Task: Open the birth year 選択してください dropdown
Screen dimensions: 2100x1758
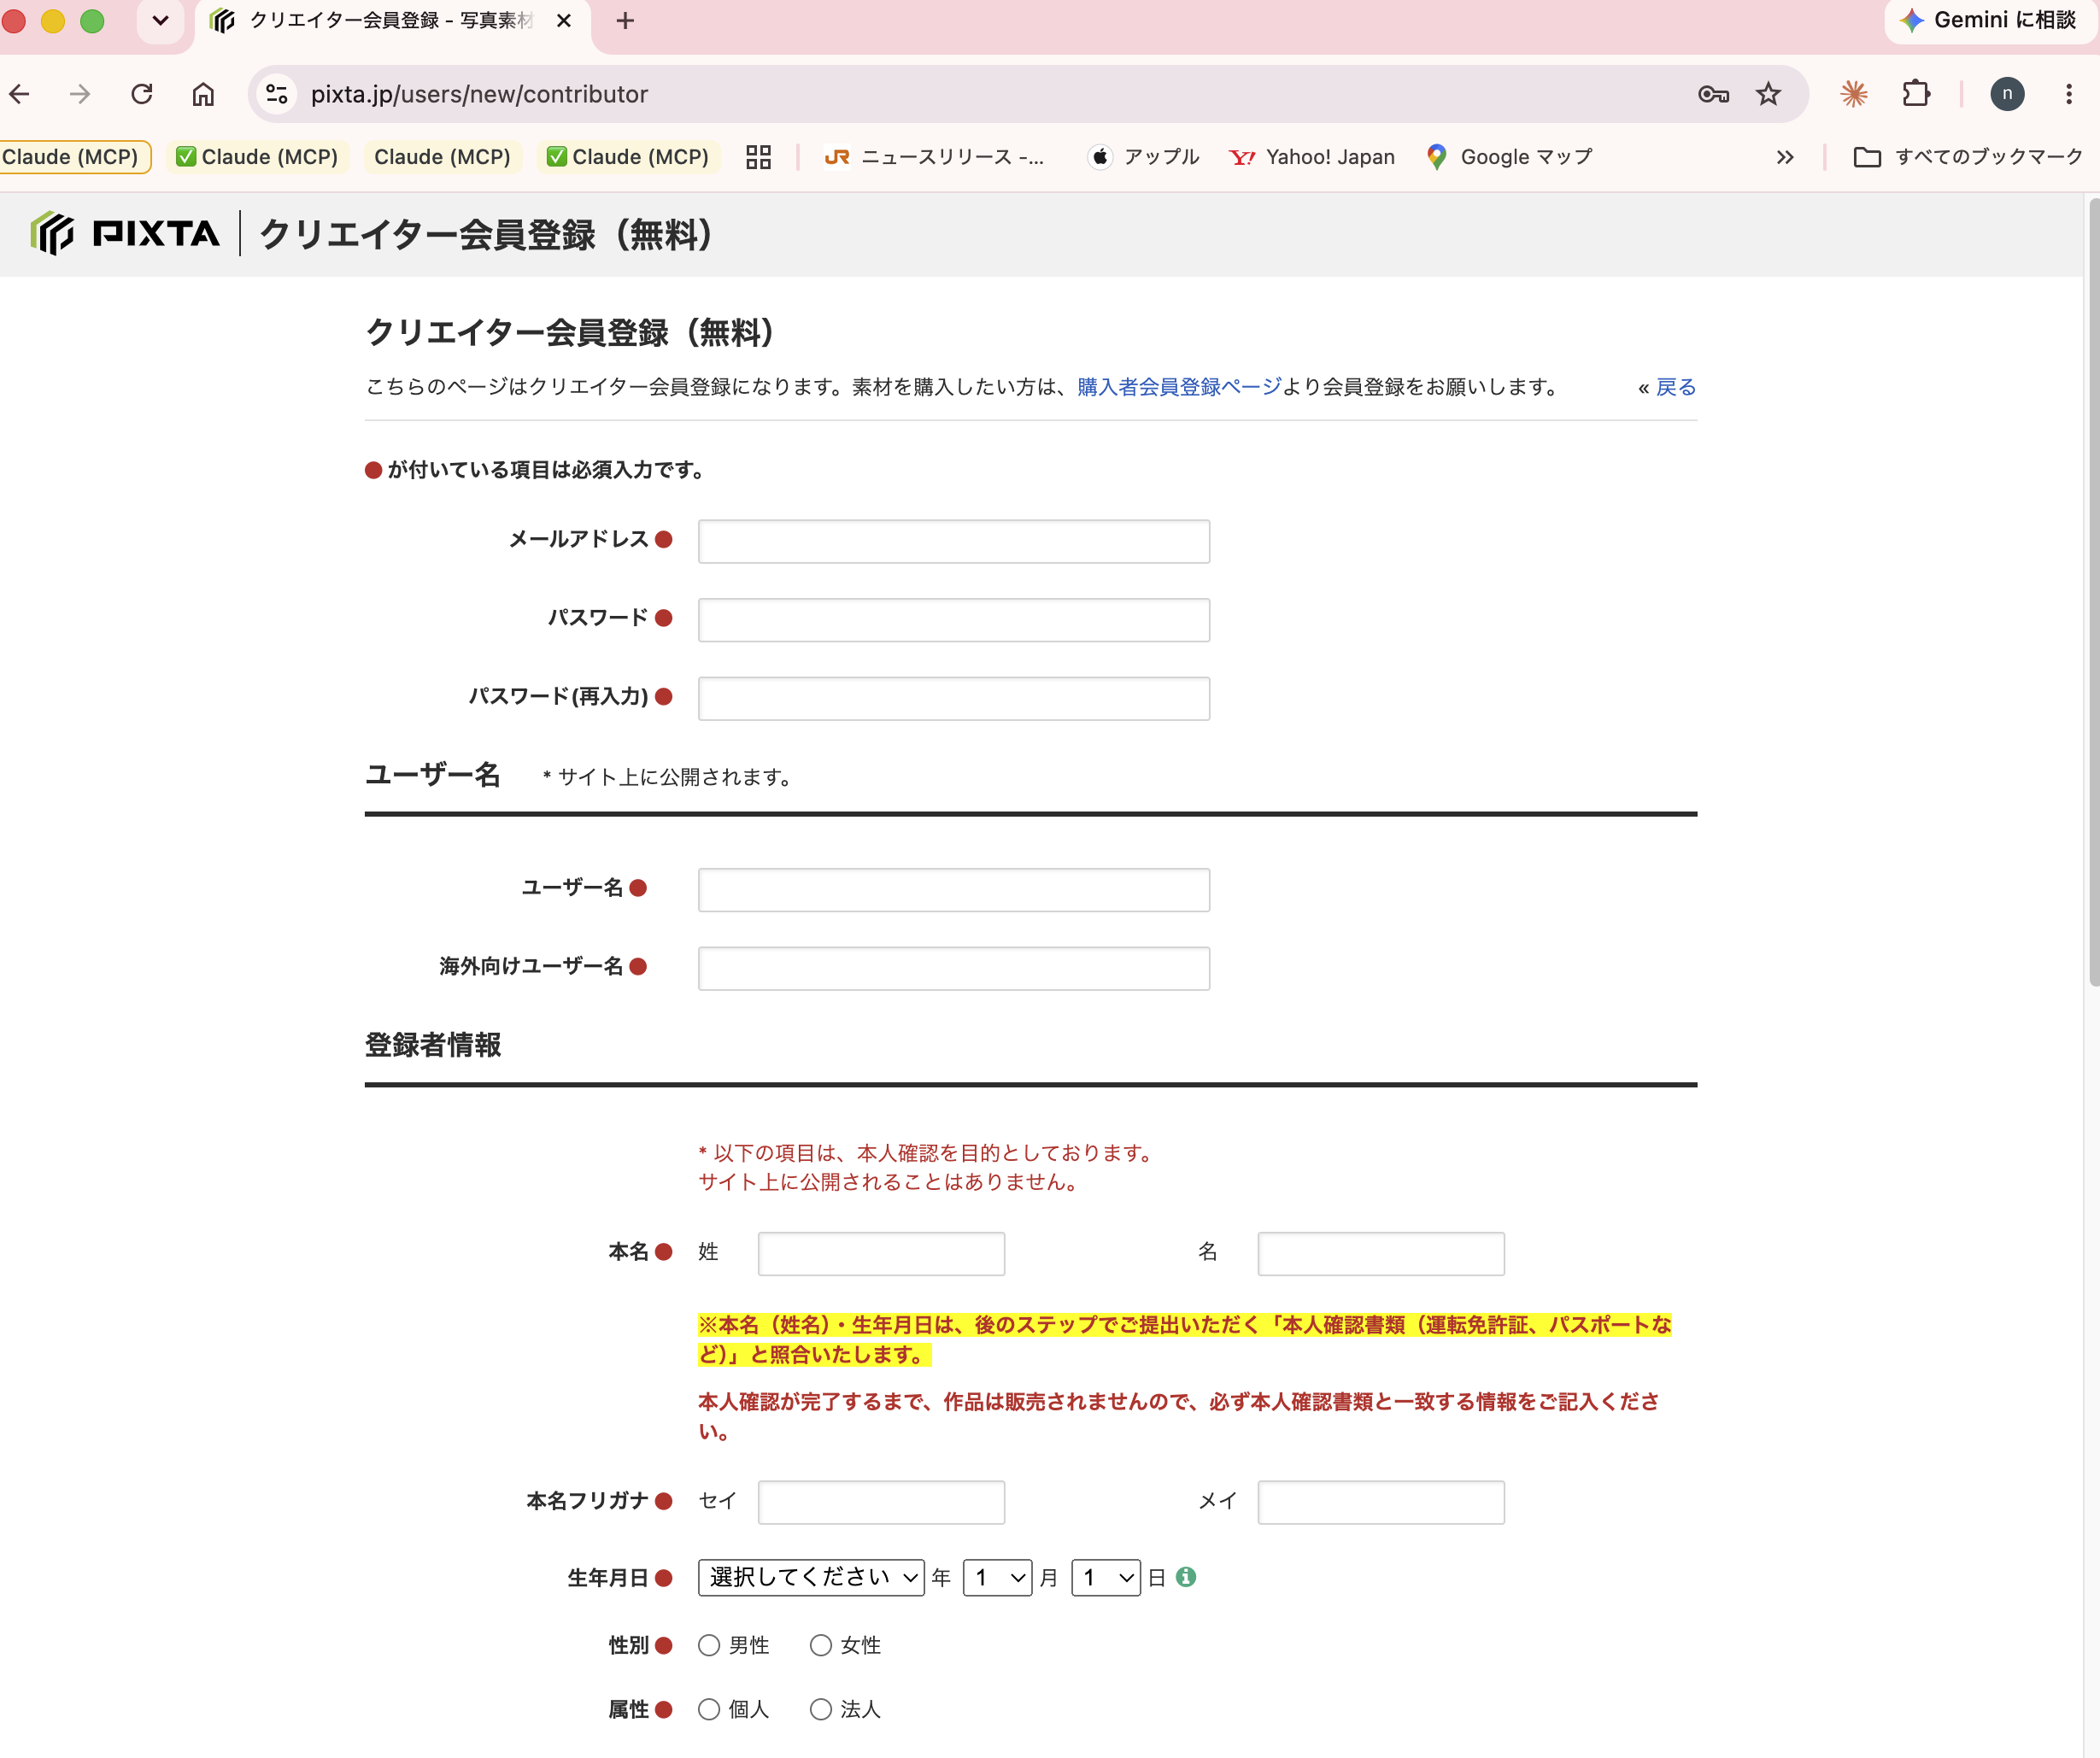Action: pos(811,1577)
